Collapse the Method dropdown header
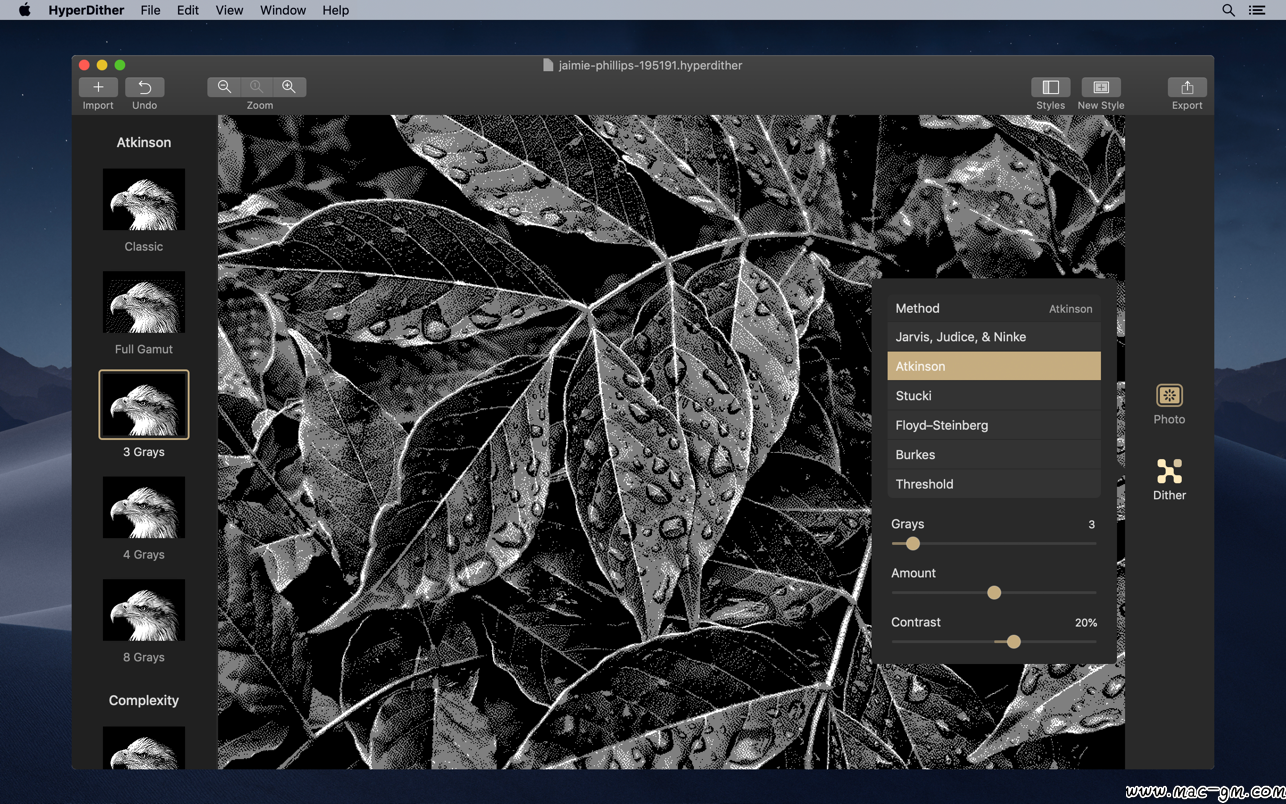Screen dimensions: 1286x804 (994, 308)
